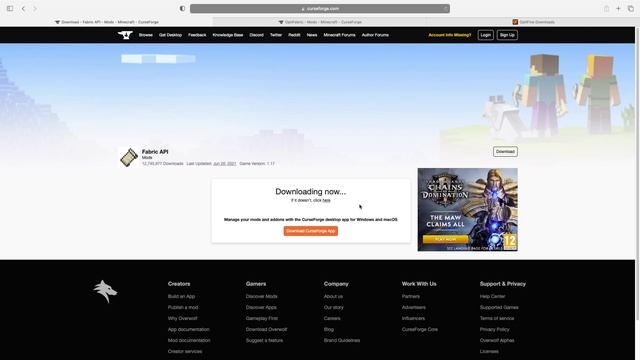Image resolution: width=640 pixels, height=360 pixels.
Task: Reload the page from the address bar
Action: [x=445, y=9]
